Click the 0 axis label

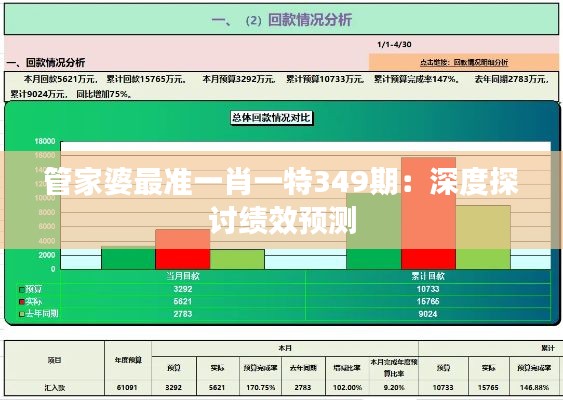[x=53, y=269]
